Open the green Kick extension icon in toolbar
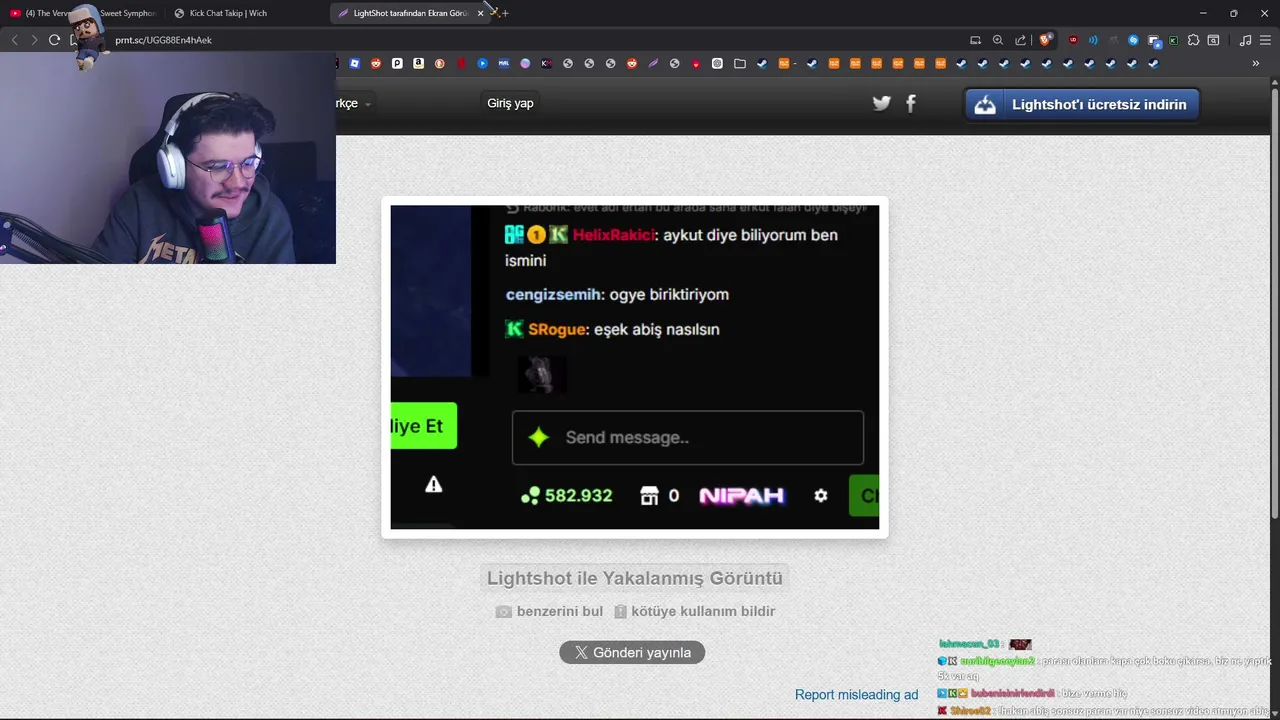Screen dimensions: 1280x720 pos(1173,40)
